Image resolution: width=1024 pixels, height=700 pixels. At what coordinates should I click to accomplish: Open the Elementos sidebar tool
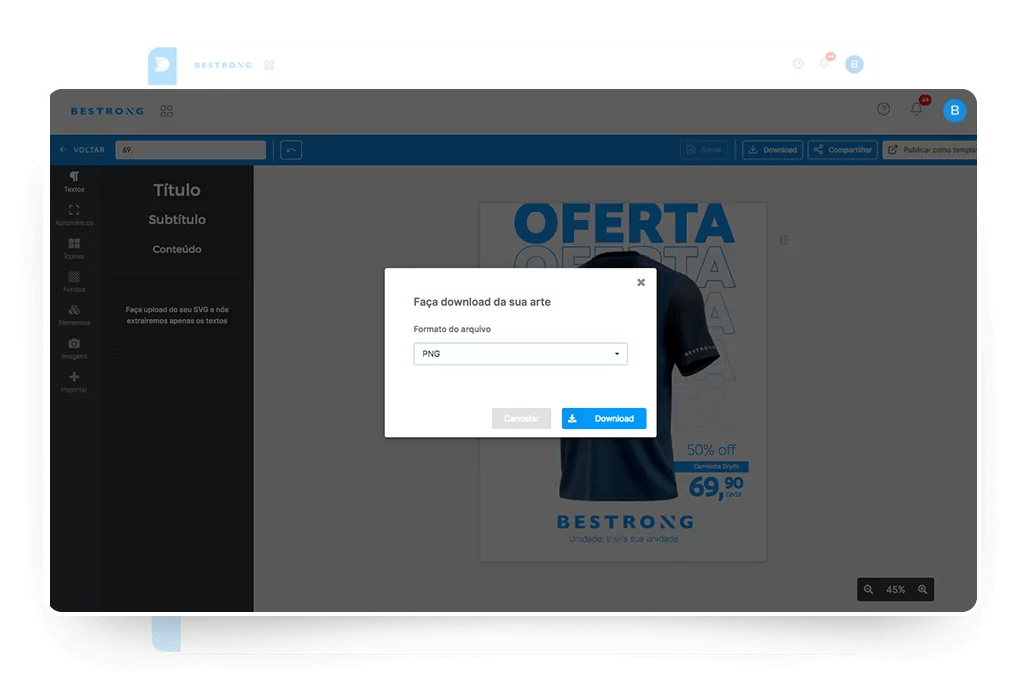coord(74,315)
